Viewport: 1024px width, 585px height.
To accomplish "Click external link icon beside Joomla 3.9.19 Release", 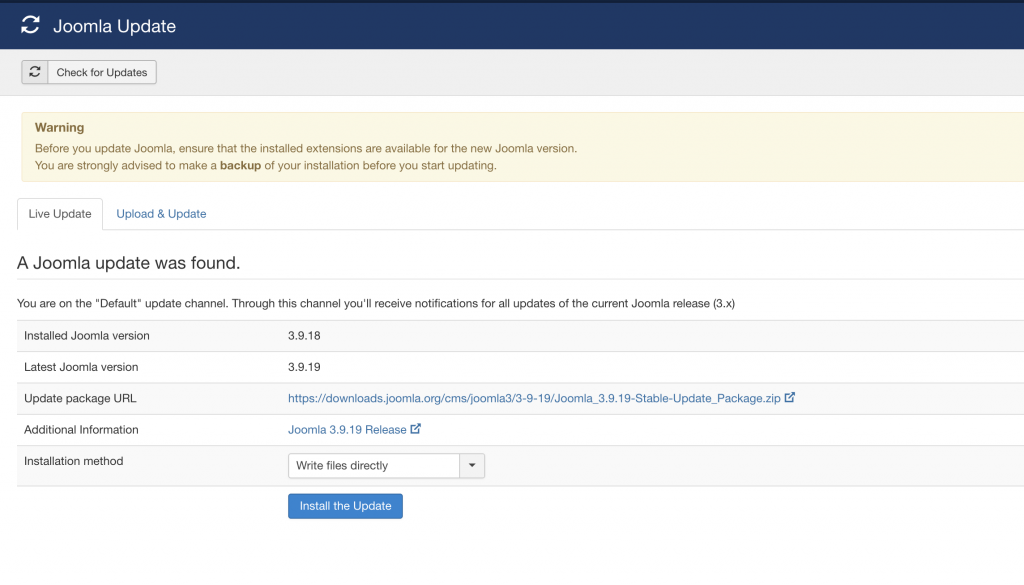I will coord(416,429).
